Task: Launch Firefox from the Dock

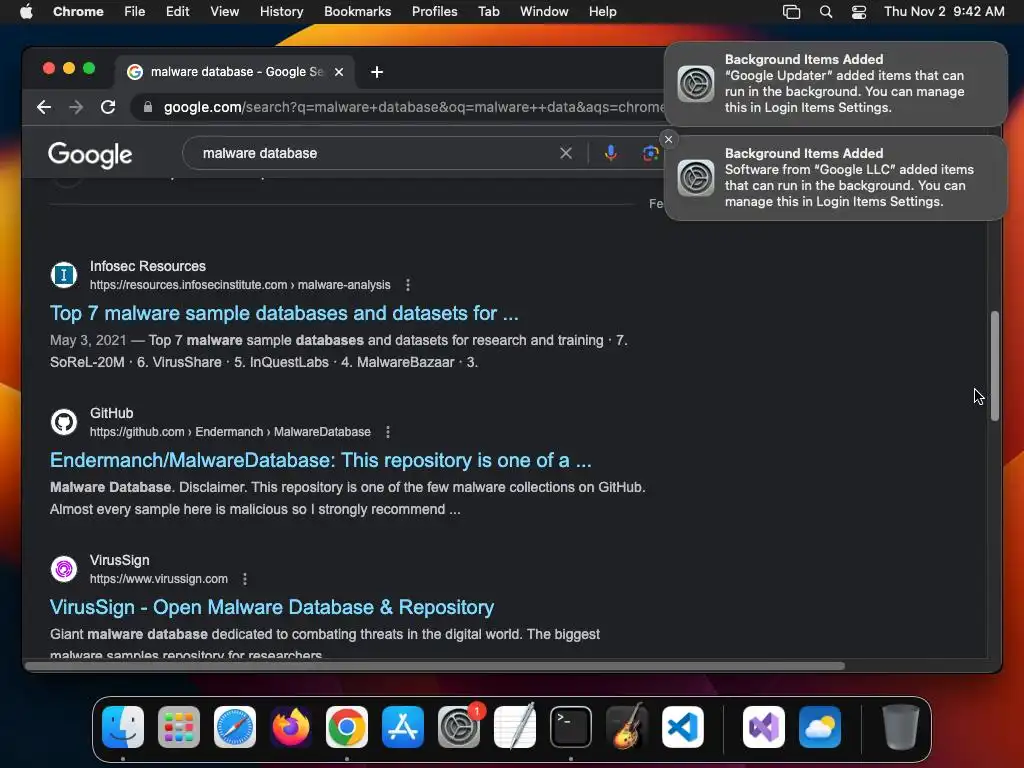Action: pos(291,727)
